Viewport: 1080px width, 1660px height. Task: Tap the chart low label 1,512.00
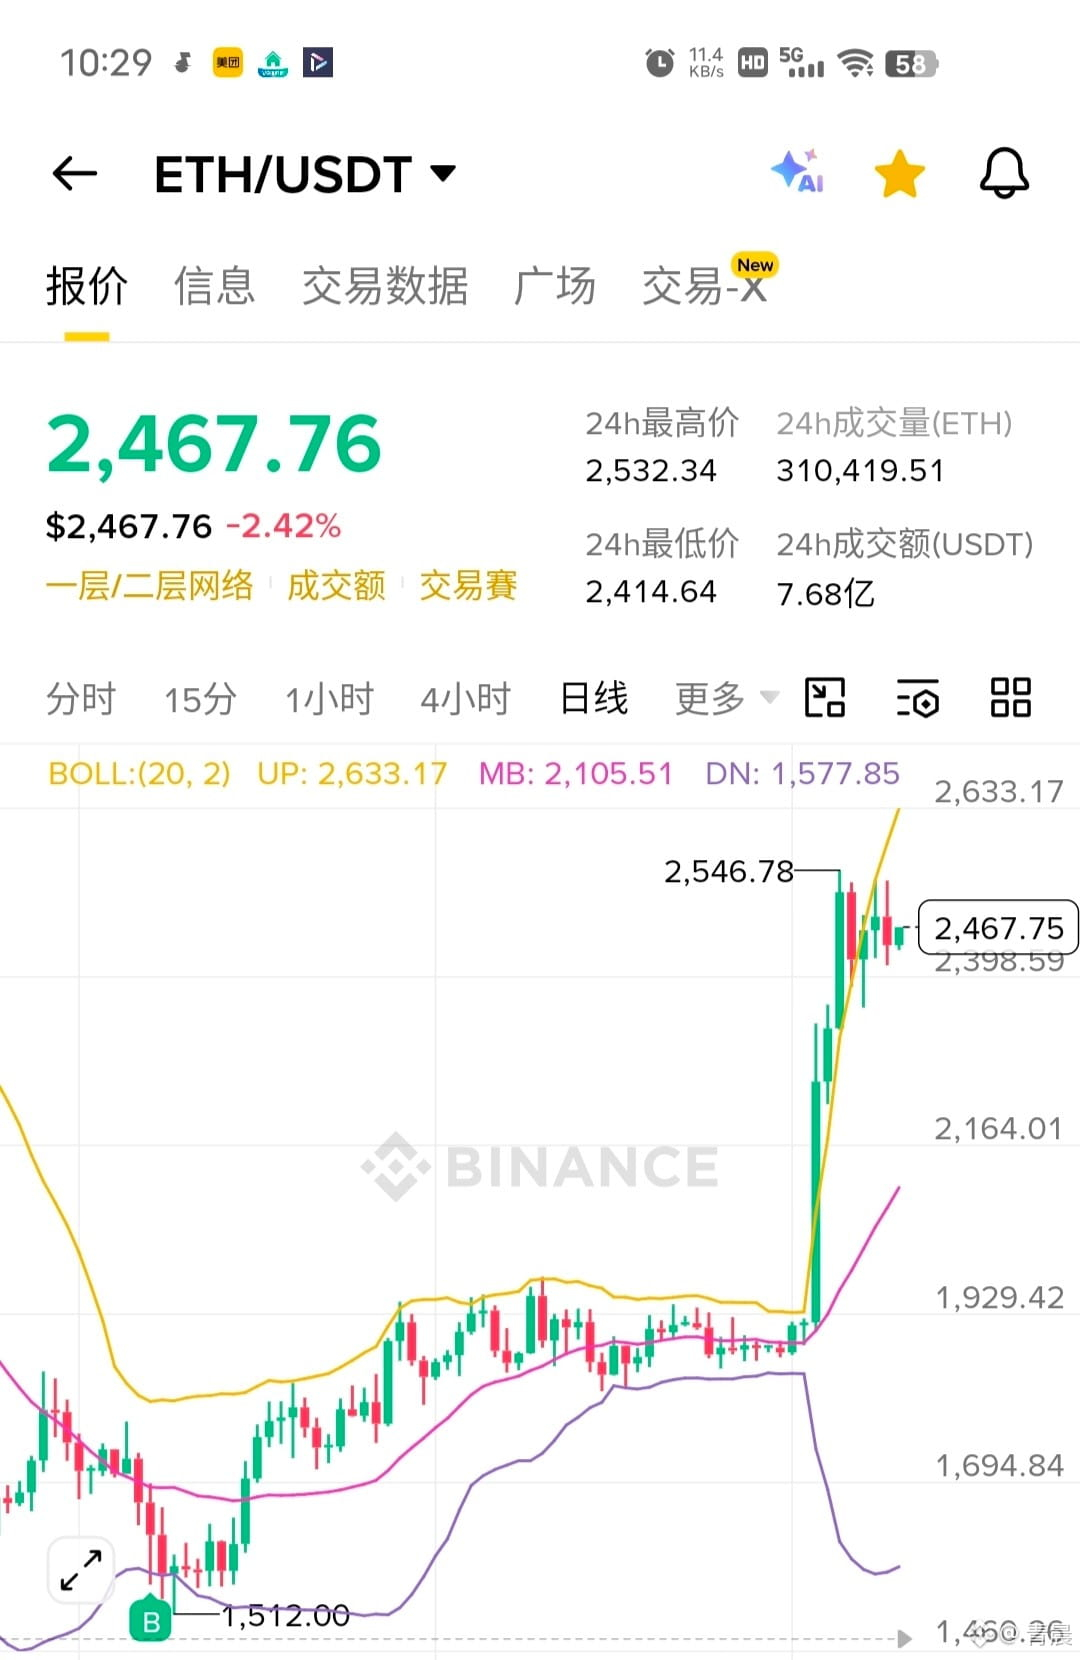coord(285,1615)
